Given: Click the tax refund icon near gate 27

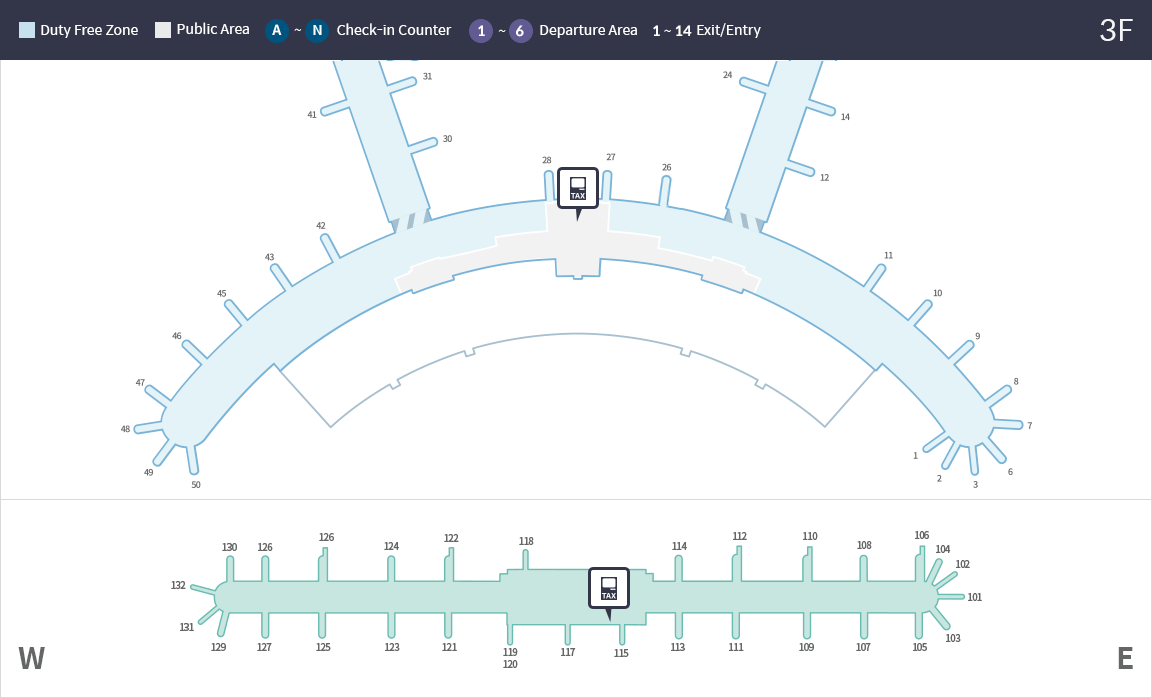Looking at the screenshot, I should coord(577,188).
